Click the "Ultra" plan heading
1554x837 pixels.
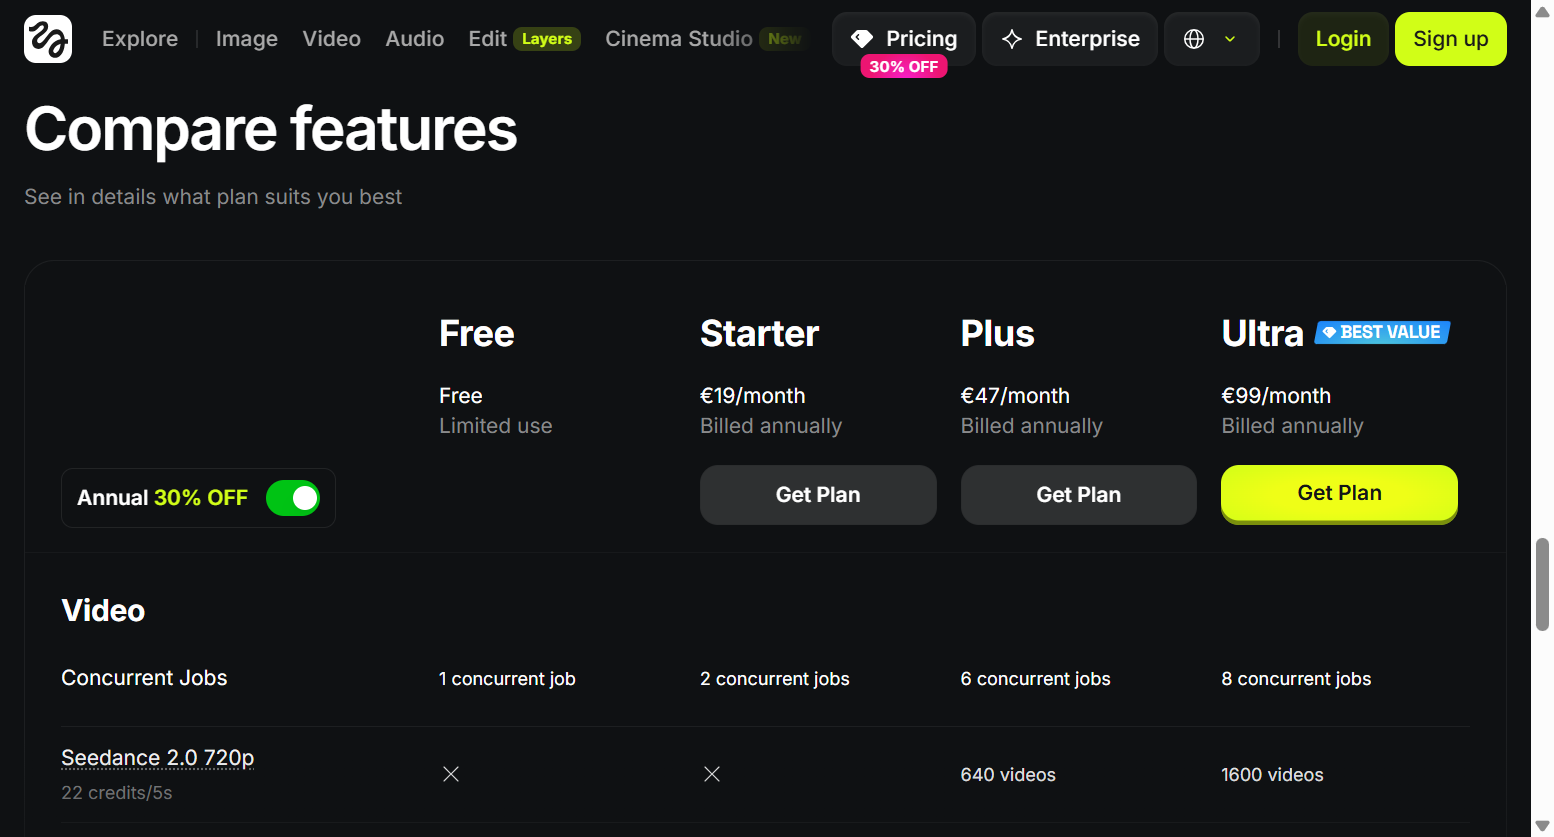coord(1263,333)
